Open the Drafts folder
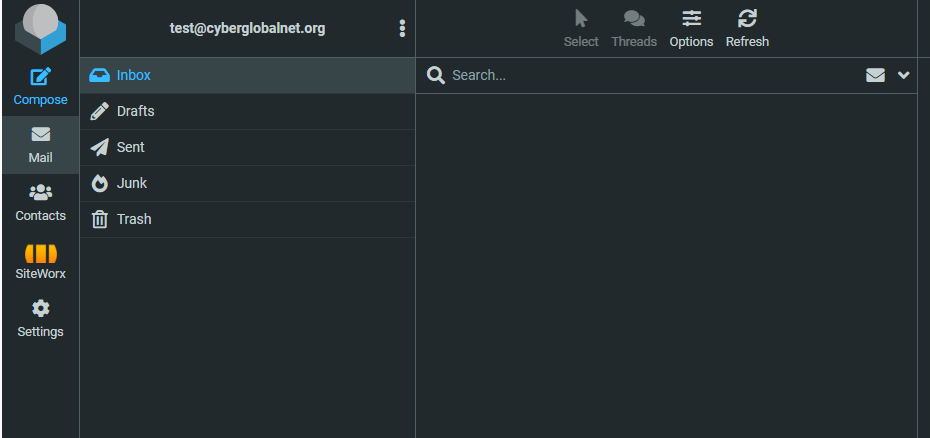This screenshot has height=438, width=930. pos(248,112)
